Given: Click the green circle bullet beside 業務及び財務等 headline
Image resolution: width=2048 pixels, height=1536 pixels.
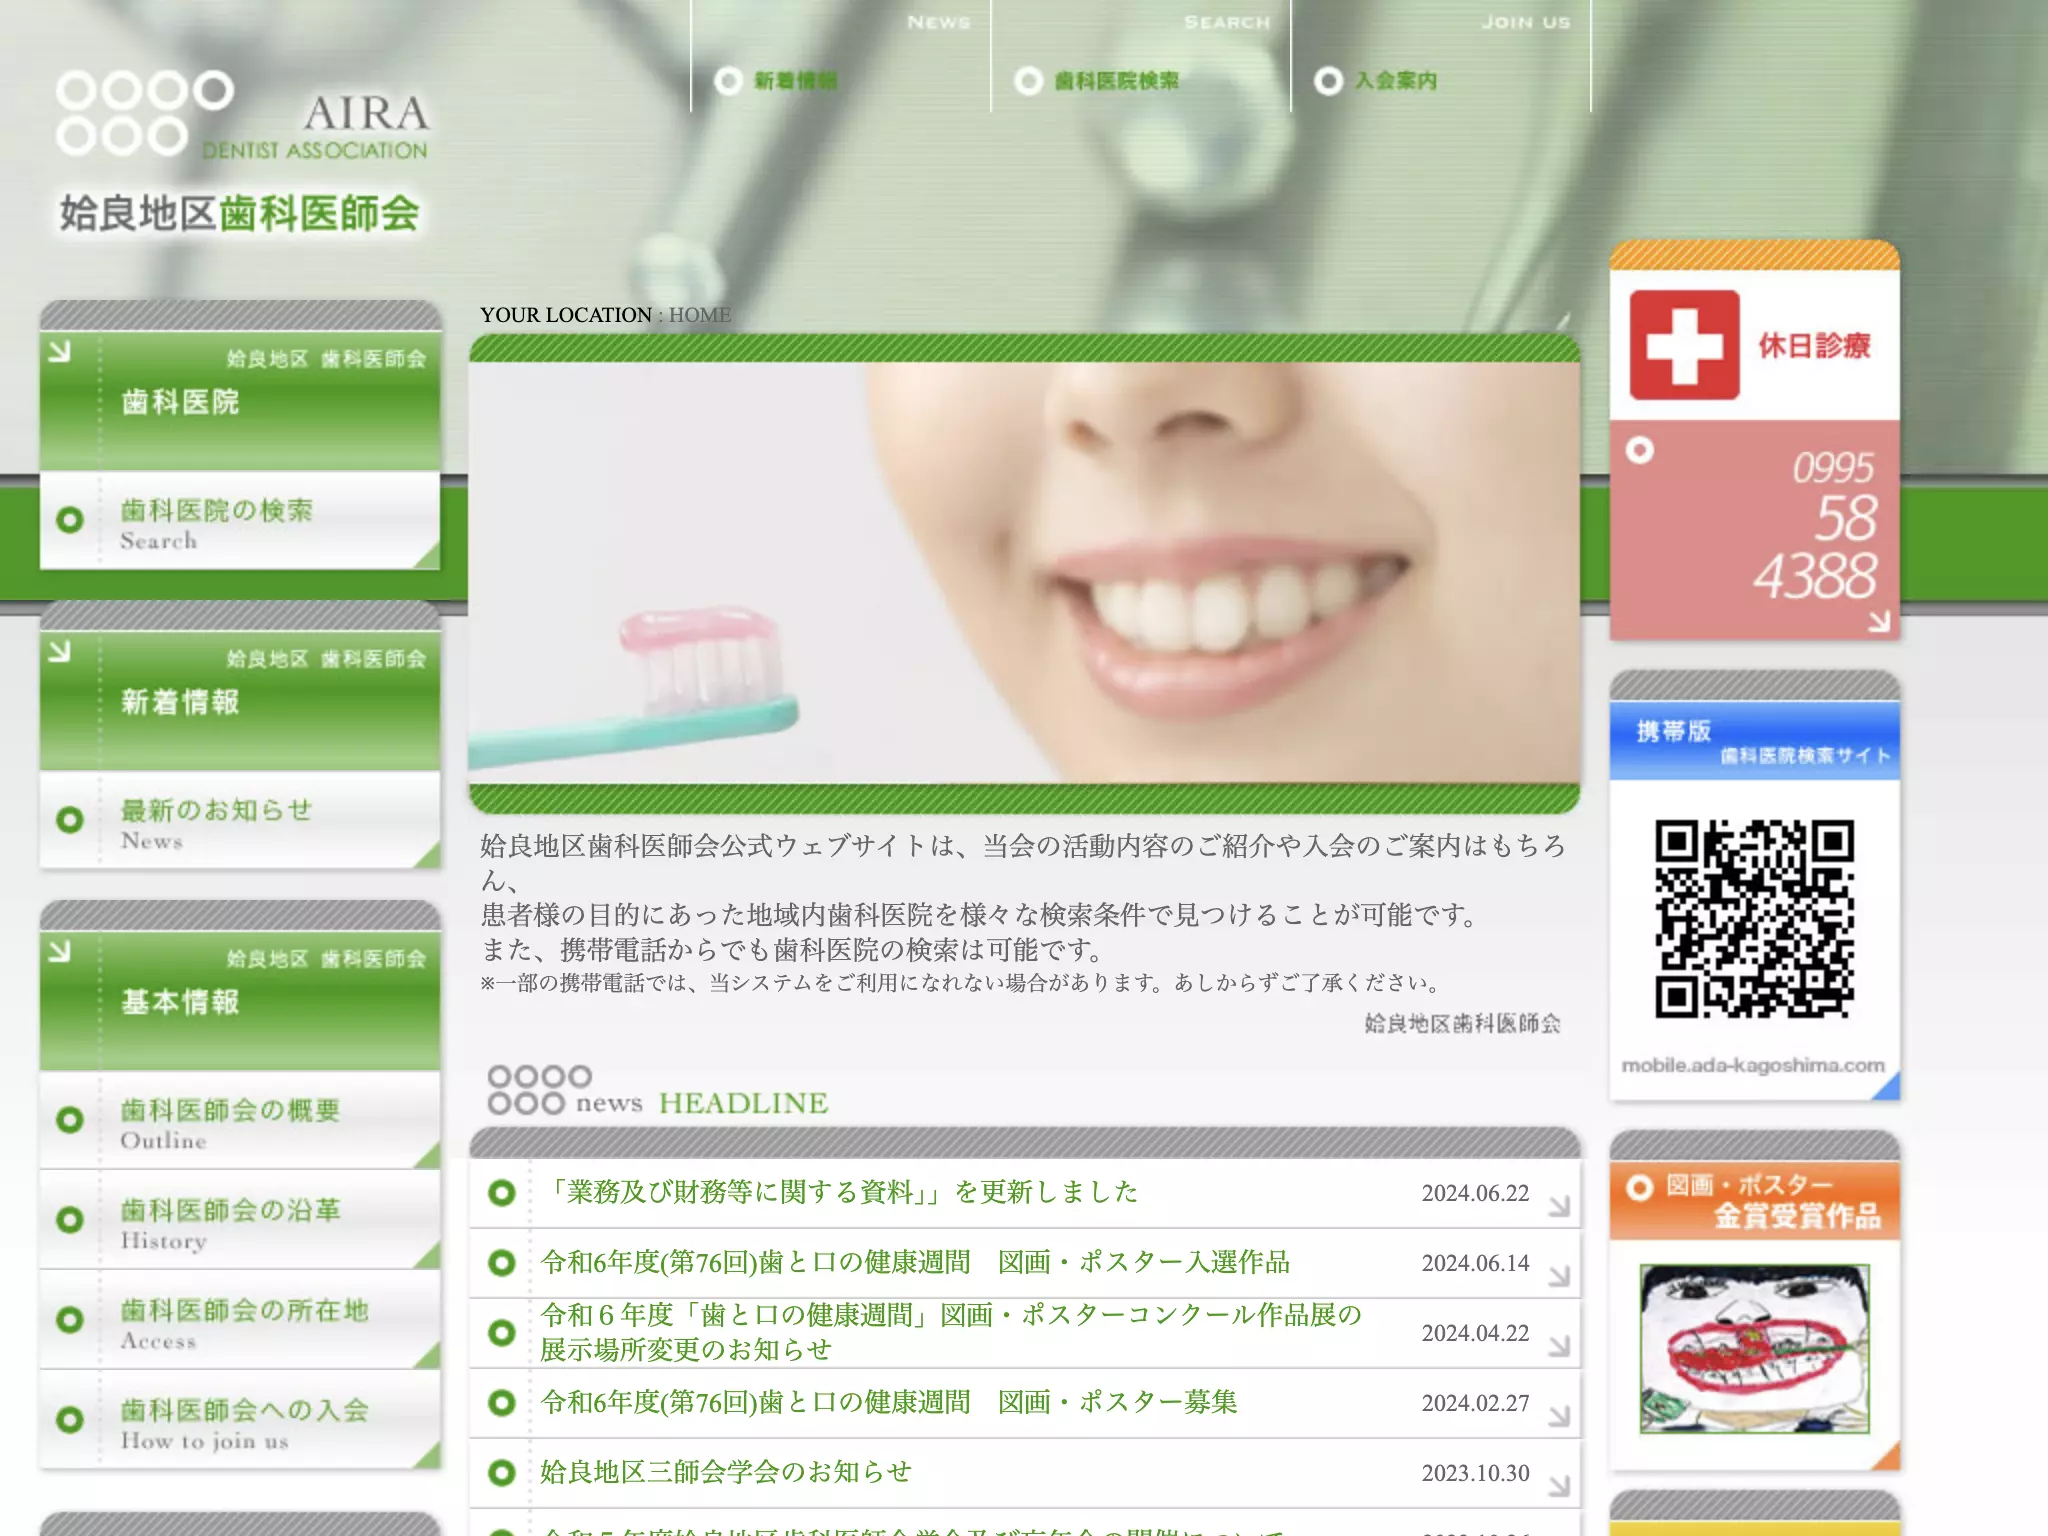Looking at the screenshot, I should [502, 1192].
